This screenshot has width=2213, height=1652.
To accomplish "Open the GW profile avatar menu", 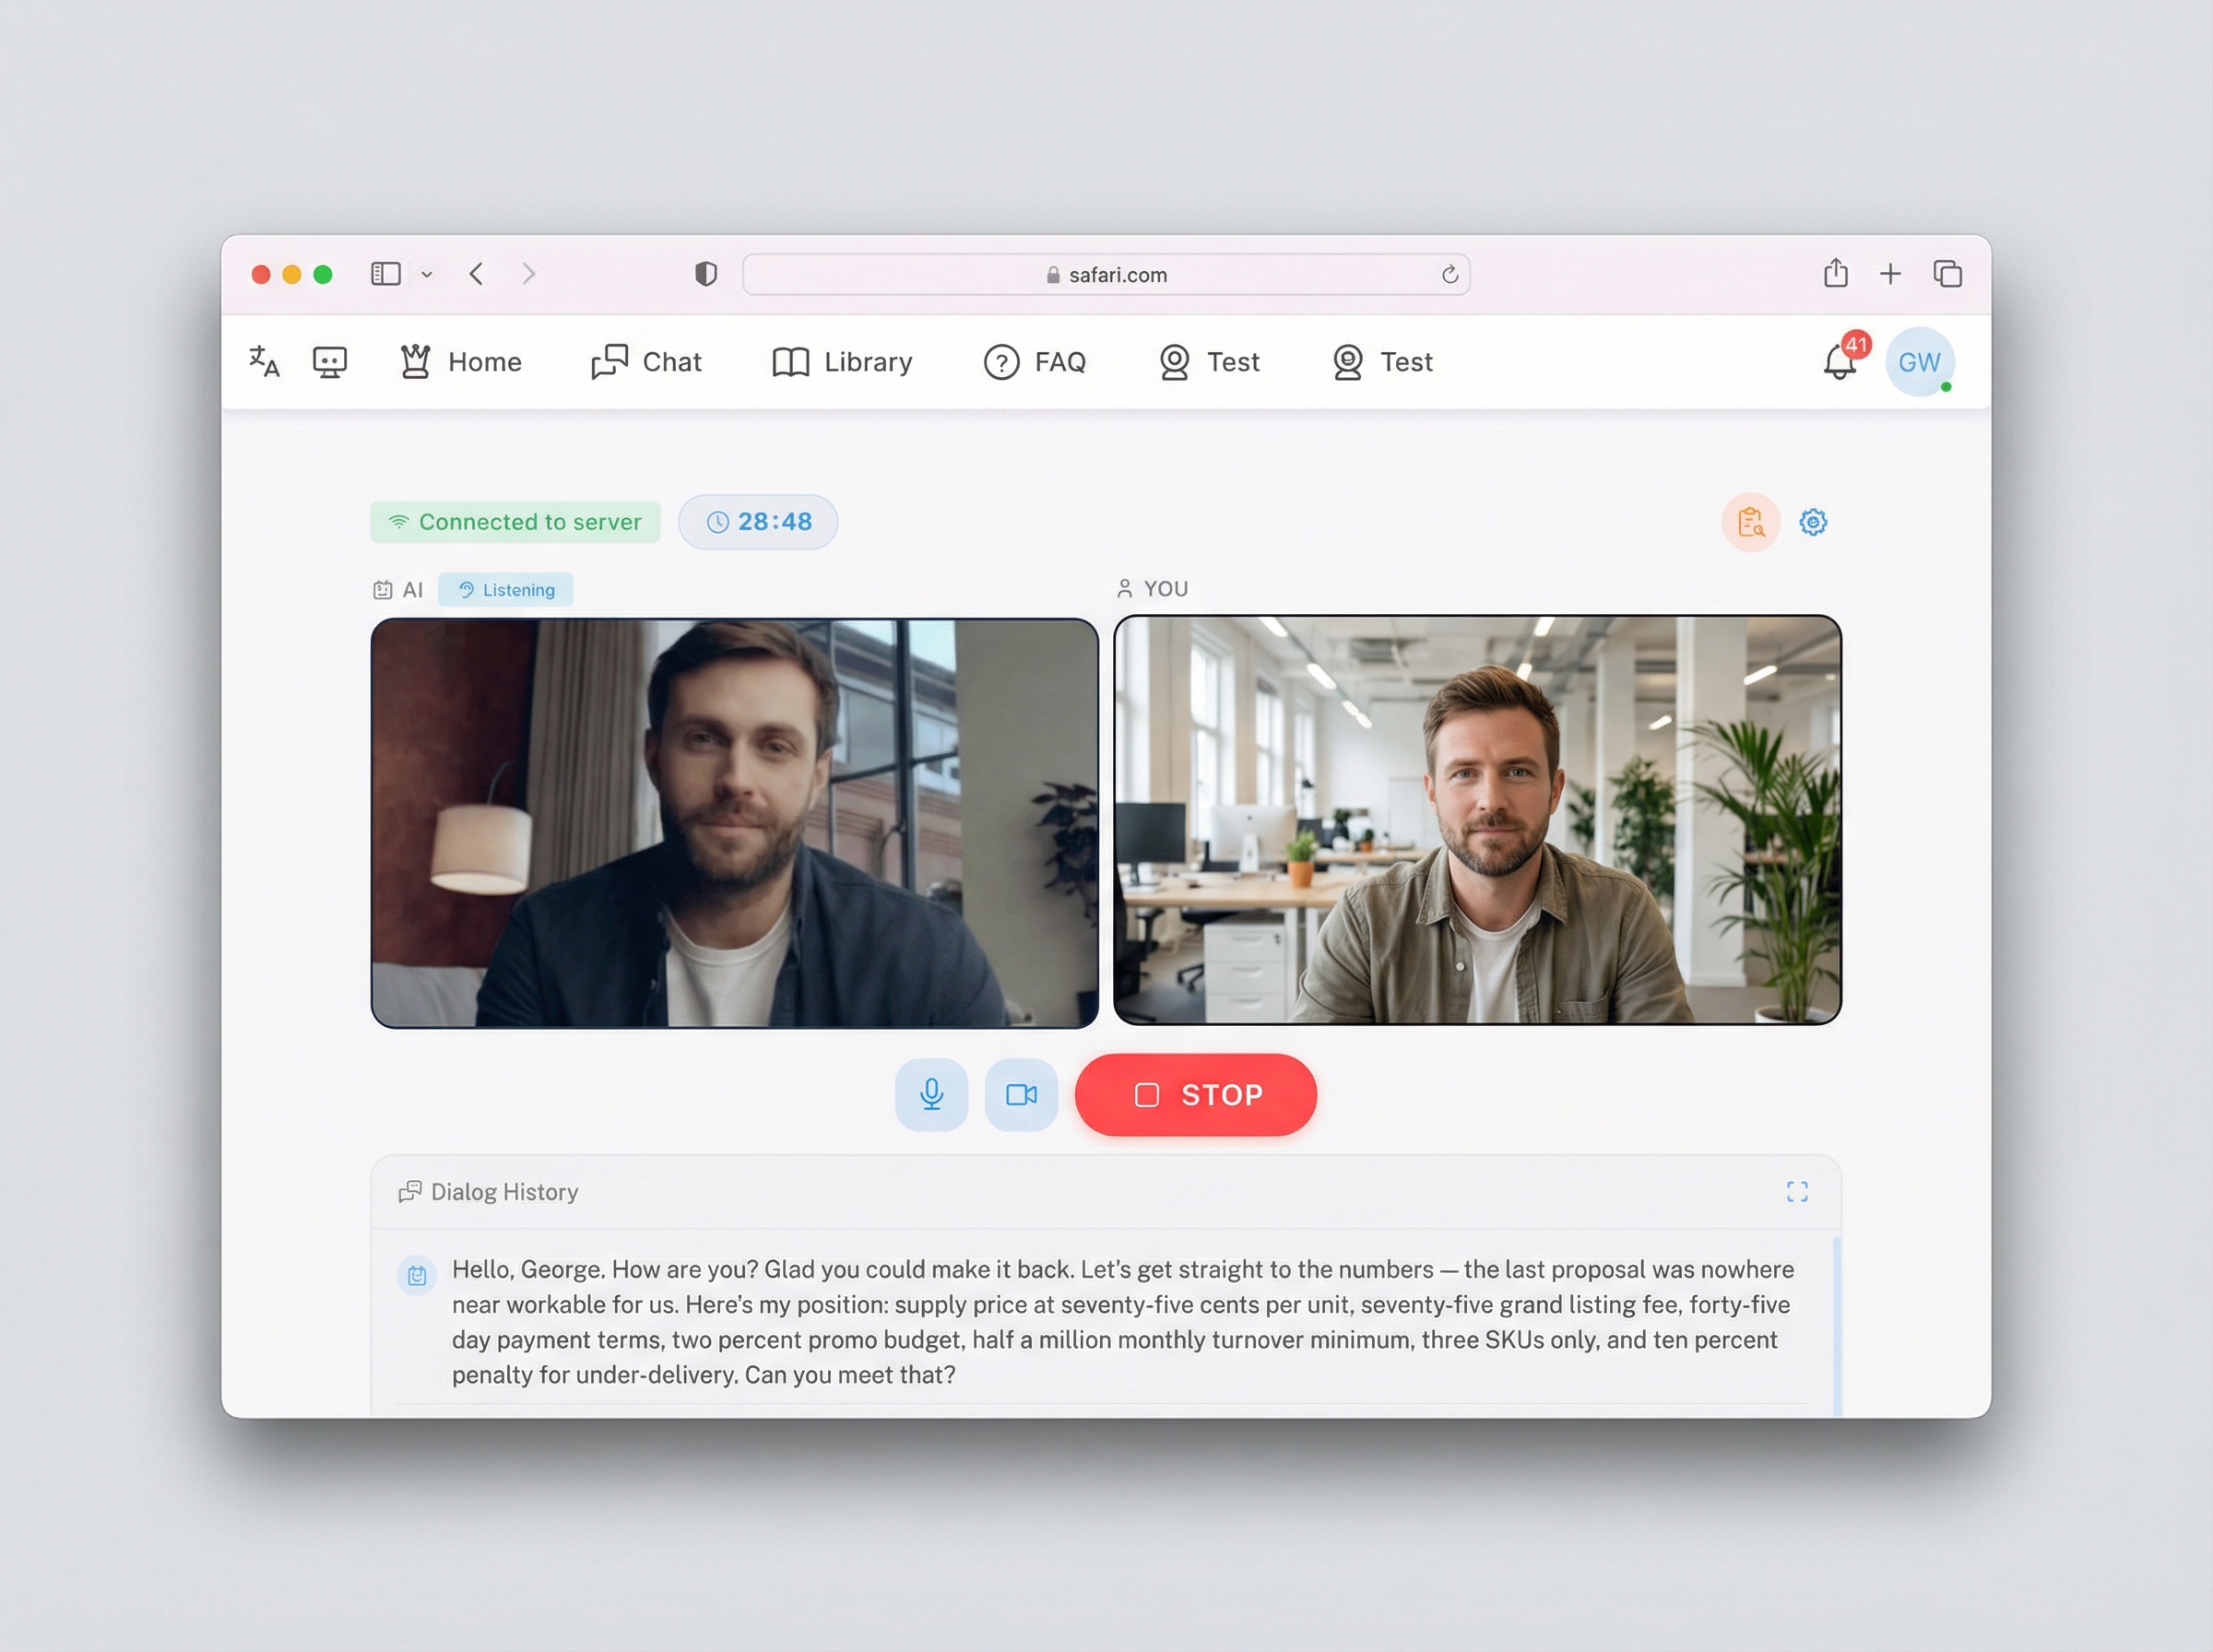I will coord(1919,362).
